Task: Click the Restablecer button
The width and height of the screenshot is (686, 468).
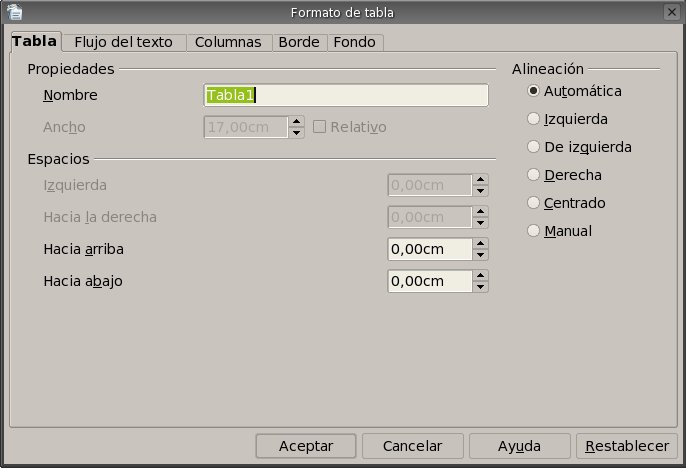Action: pyautogui.click(x=627, y=445)
